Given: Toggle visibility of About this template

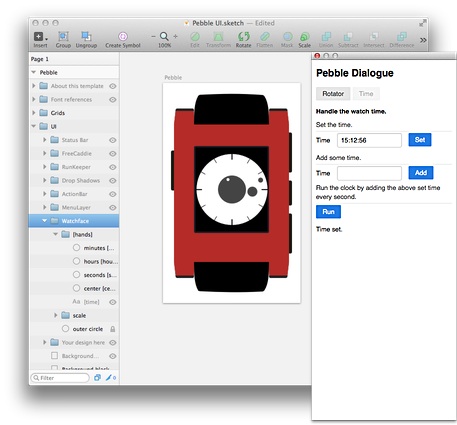Looking at the screenshot, I should point(113,86).
